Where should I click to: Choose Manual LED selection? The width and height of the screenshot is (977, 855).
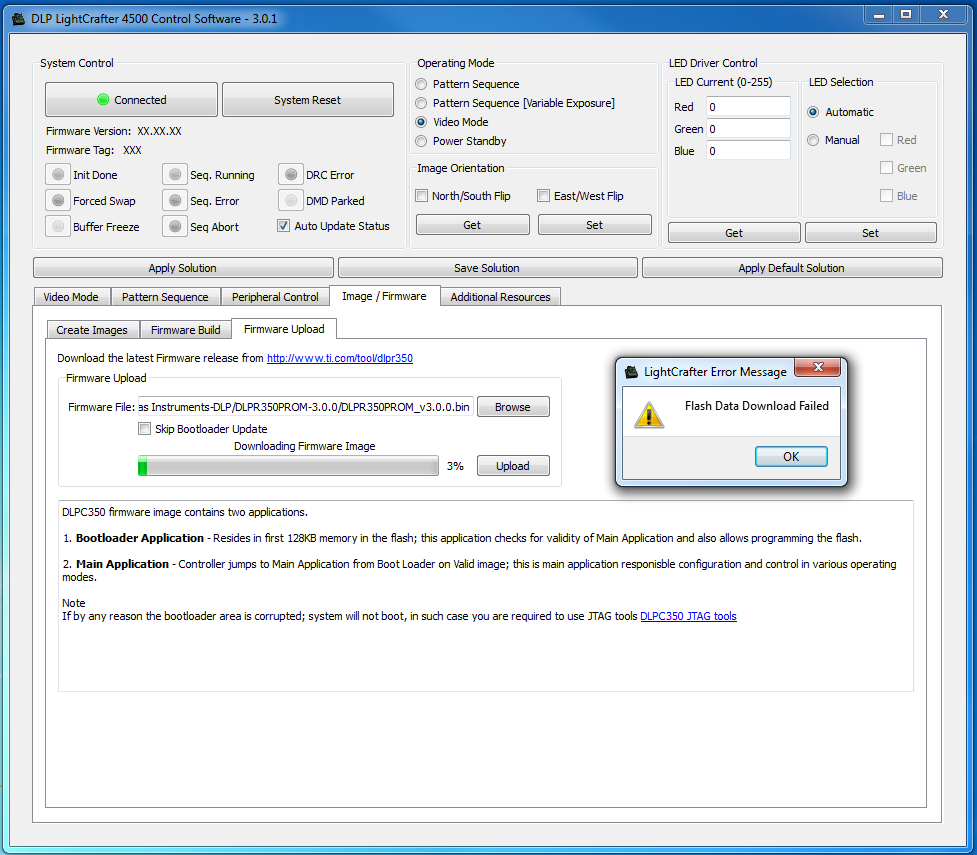813,140
